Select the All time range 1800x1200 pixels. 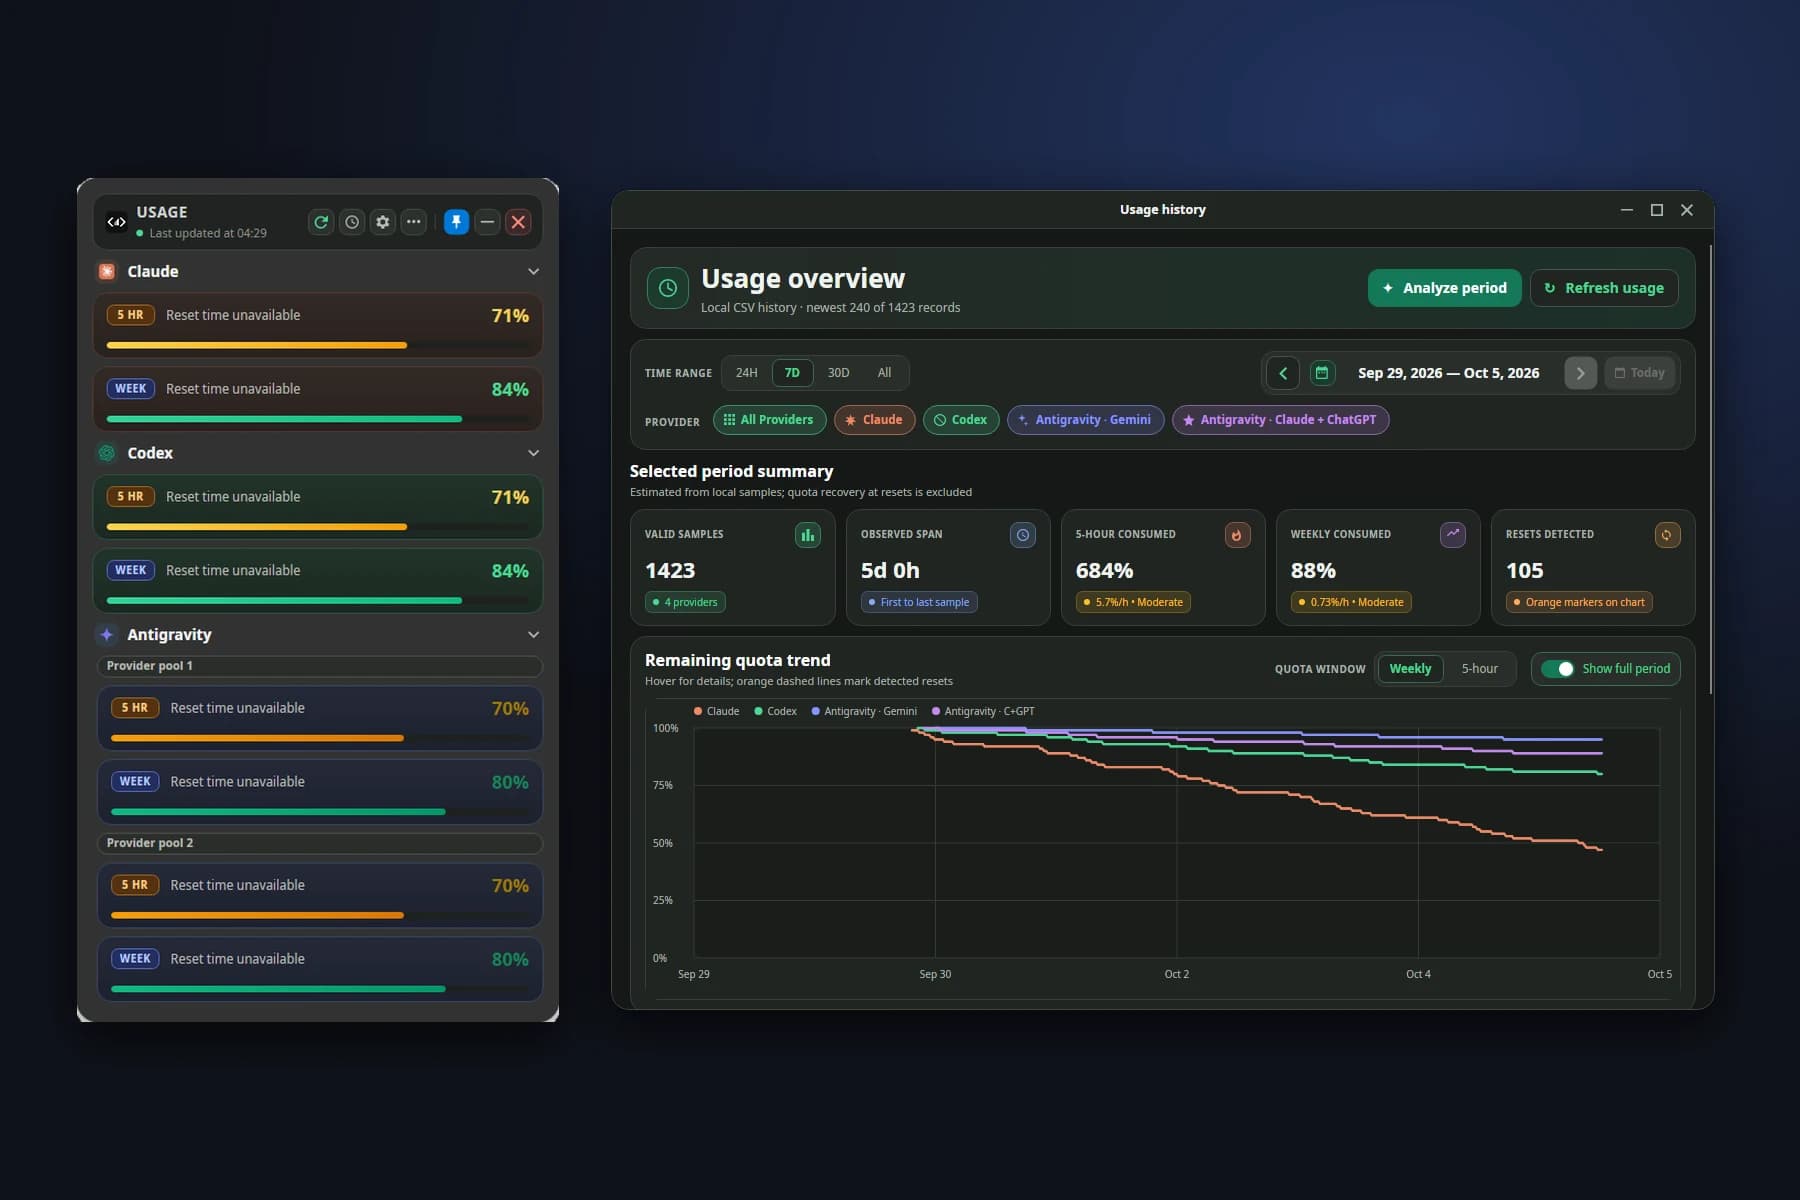point(885,373)
